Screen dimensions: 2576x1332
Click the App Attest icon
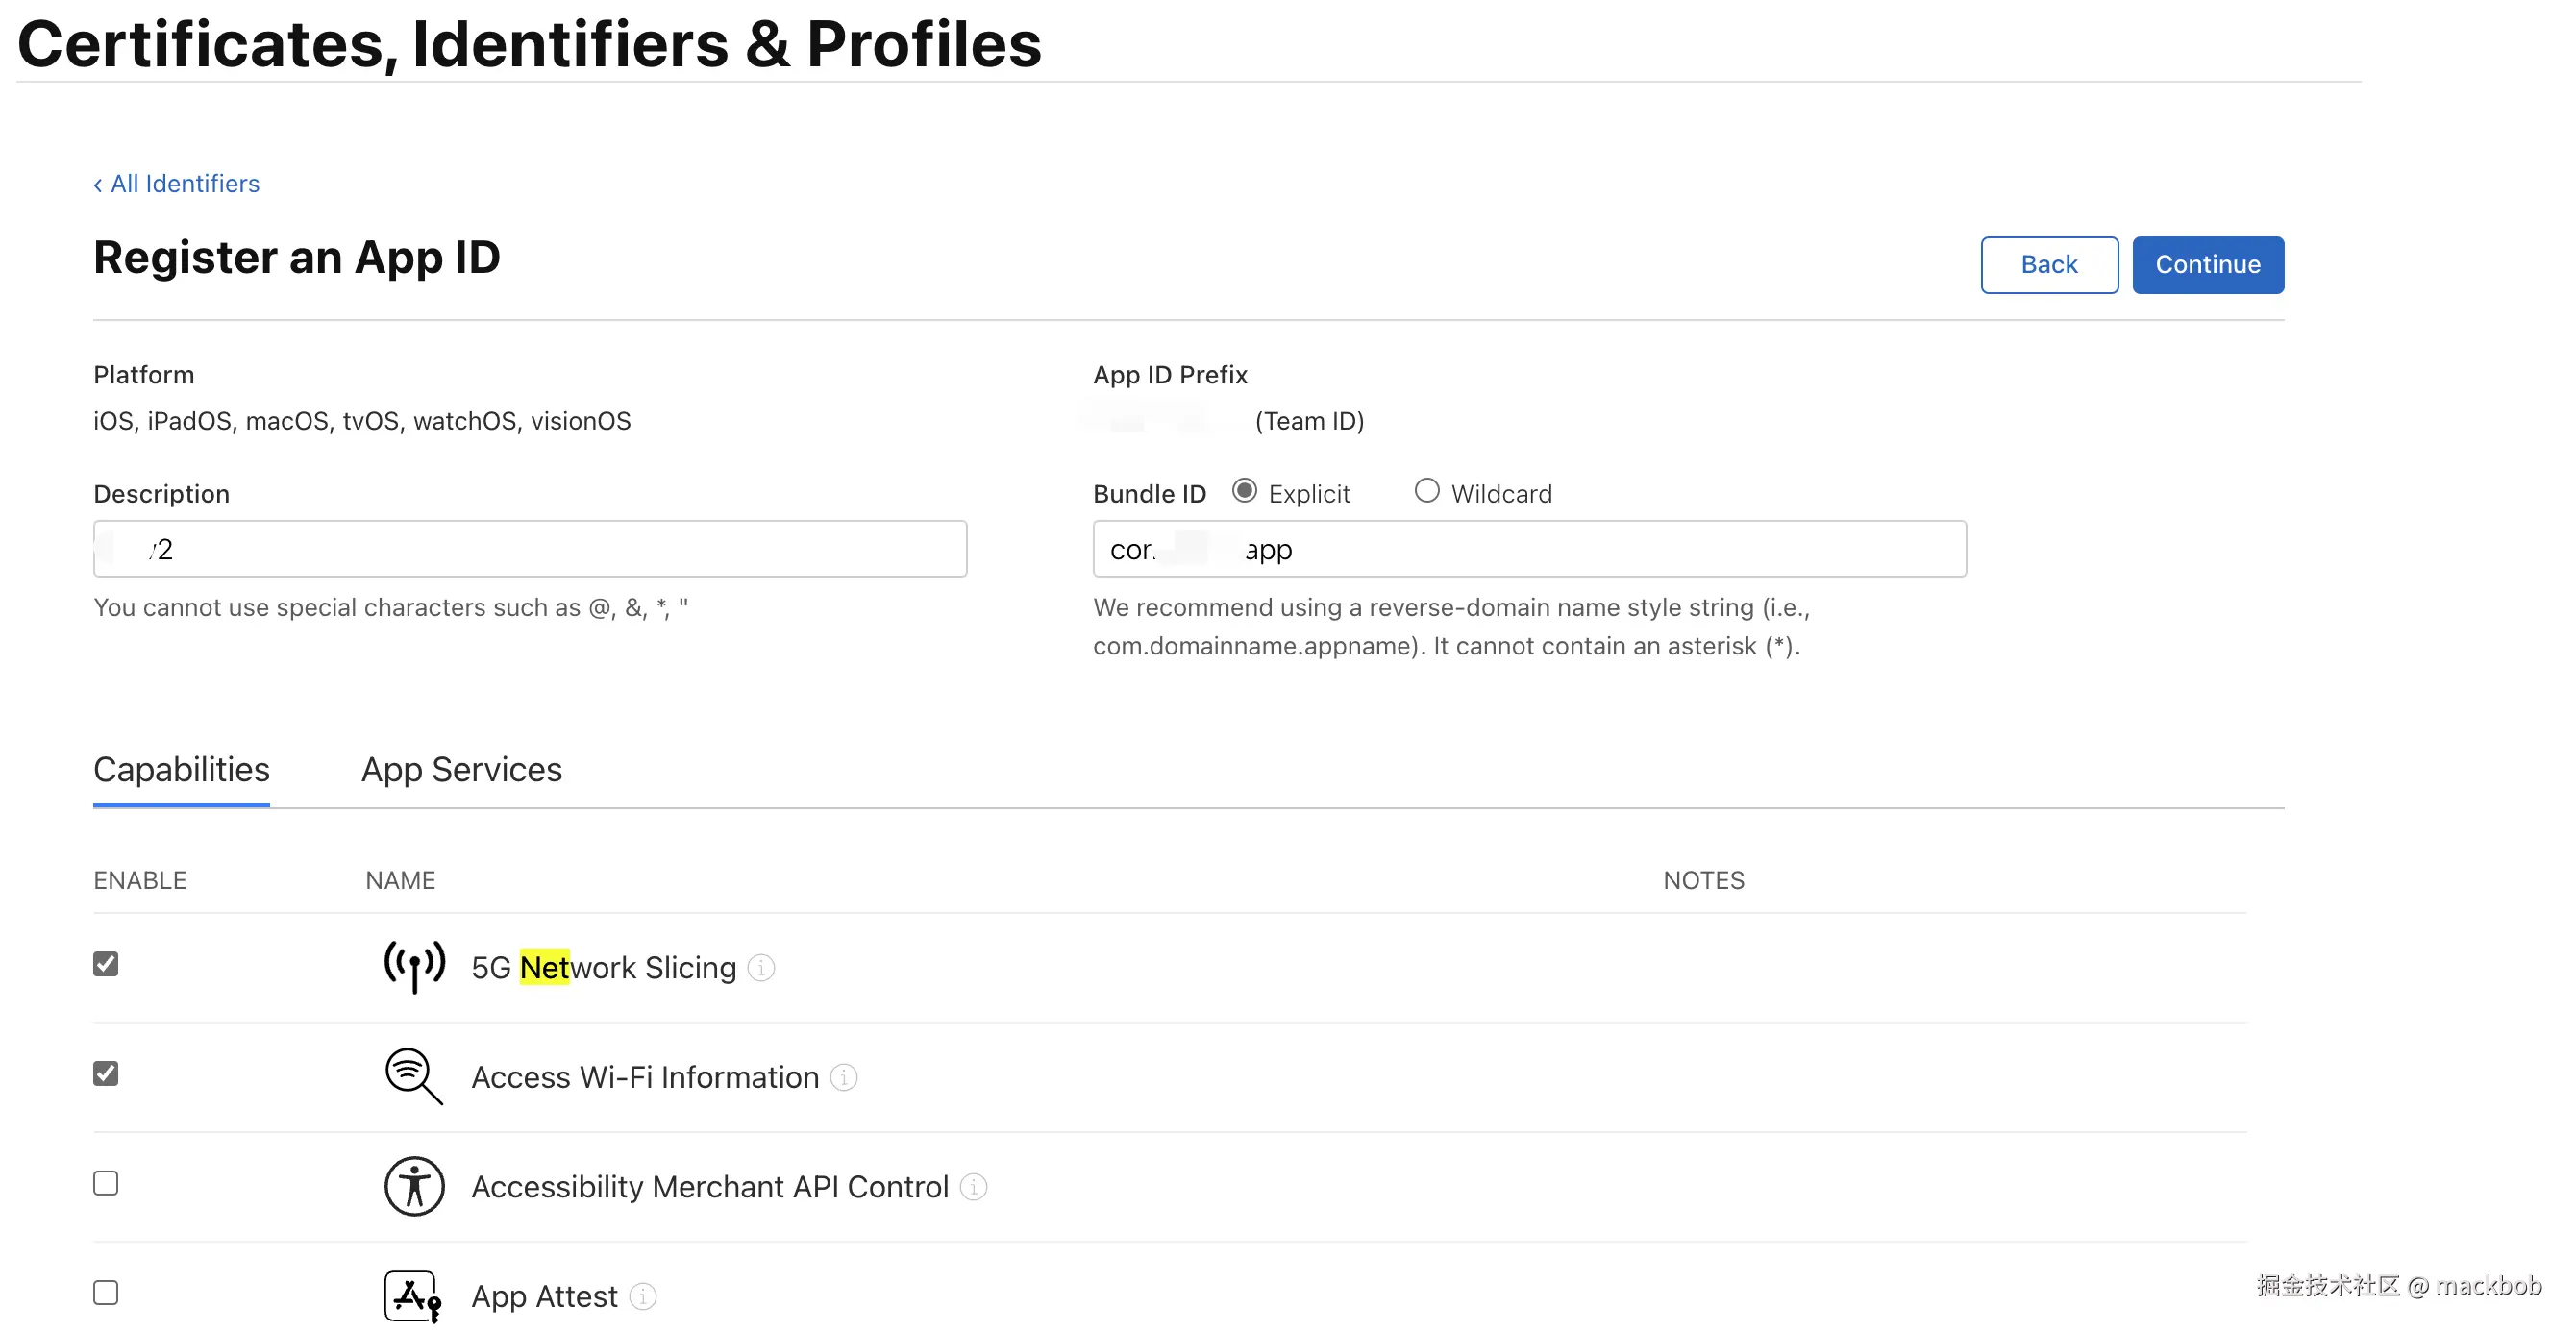pyautogui.click(x=413, y=1296)
